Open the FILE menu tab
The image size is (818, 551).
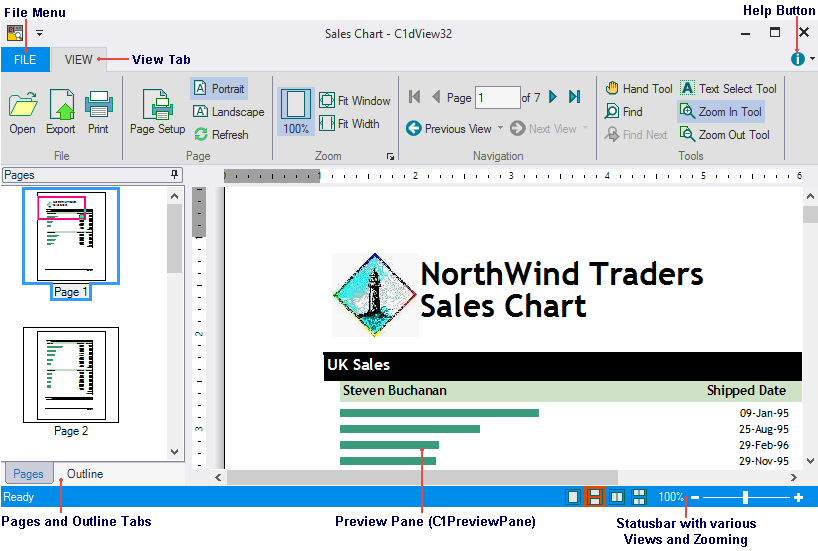(x=25, y=59)
